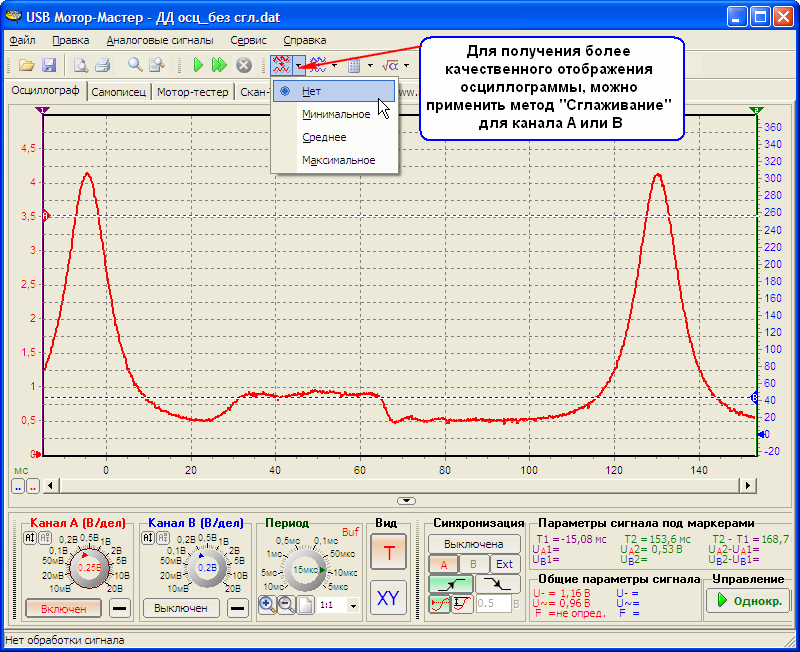Click the zoom in magnifier under Период
Image resolution: width=800 pixels, height=652 pixels.
click(267, 604)
